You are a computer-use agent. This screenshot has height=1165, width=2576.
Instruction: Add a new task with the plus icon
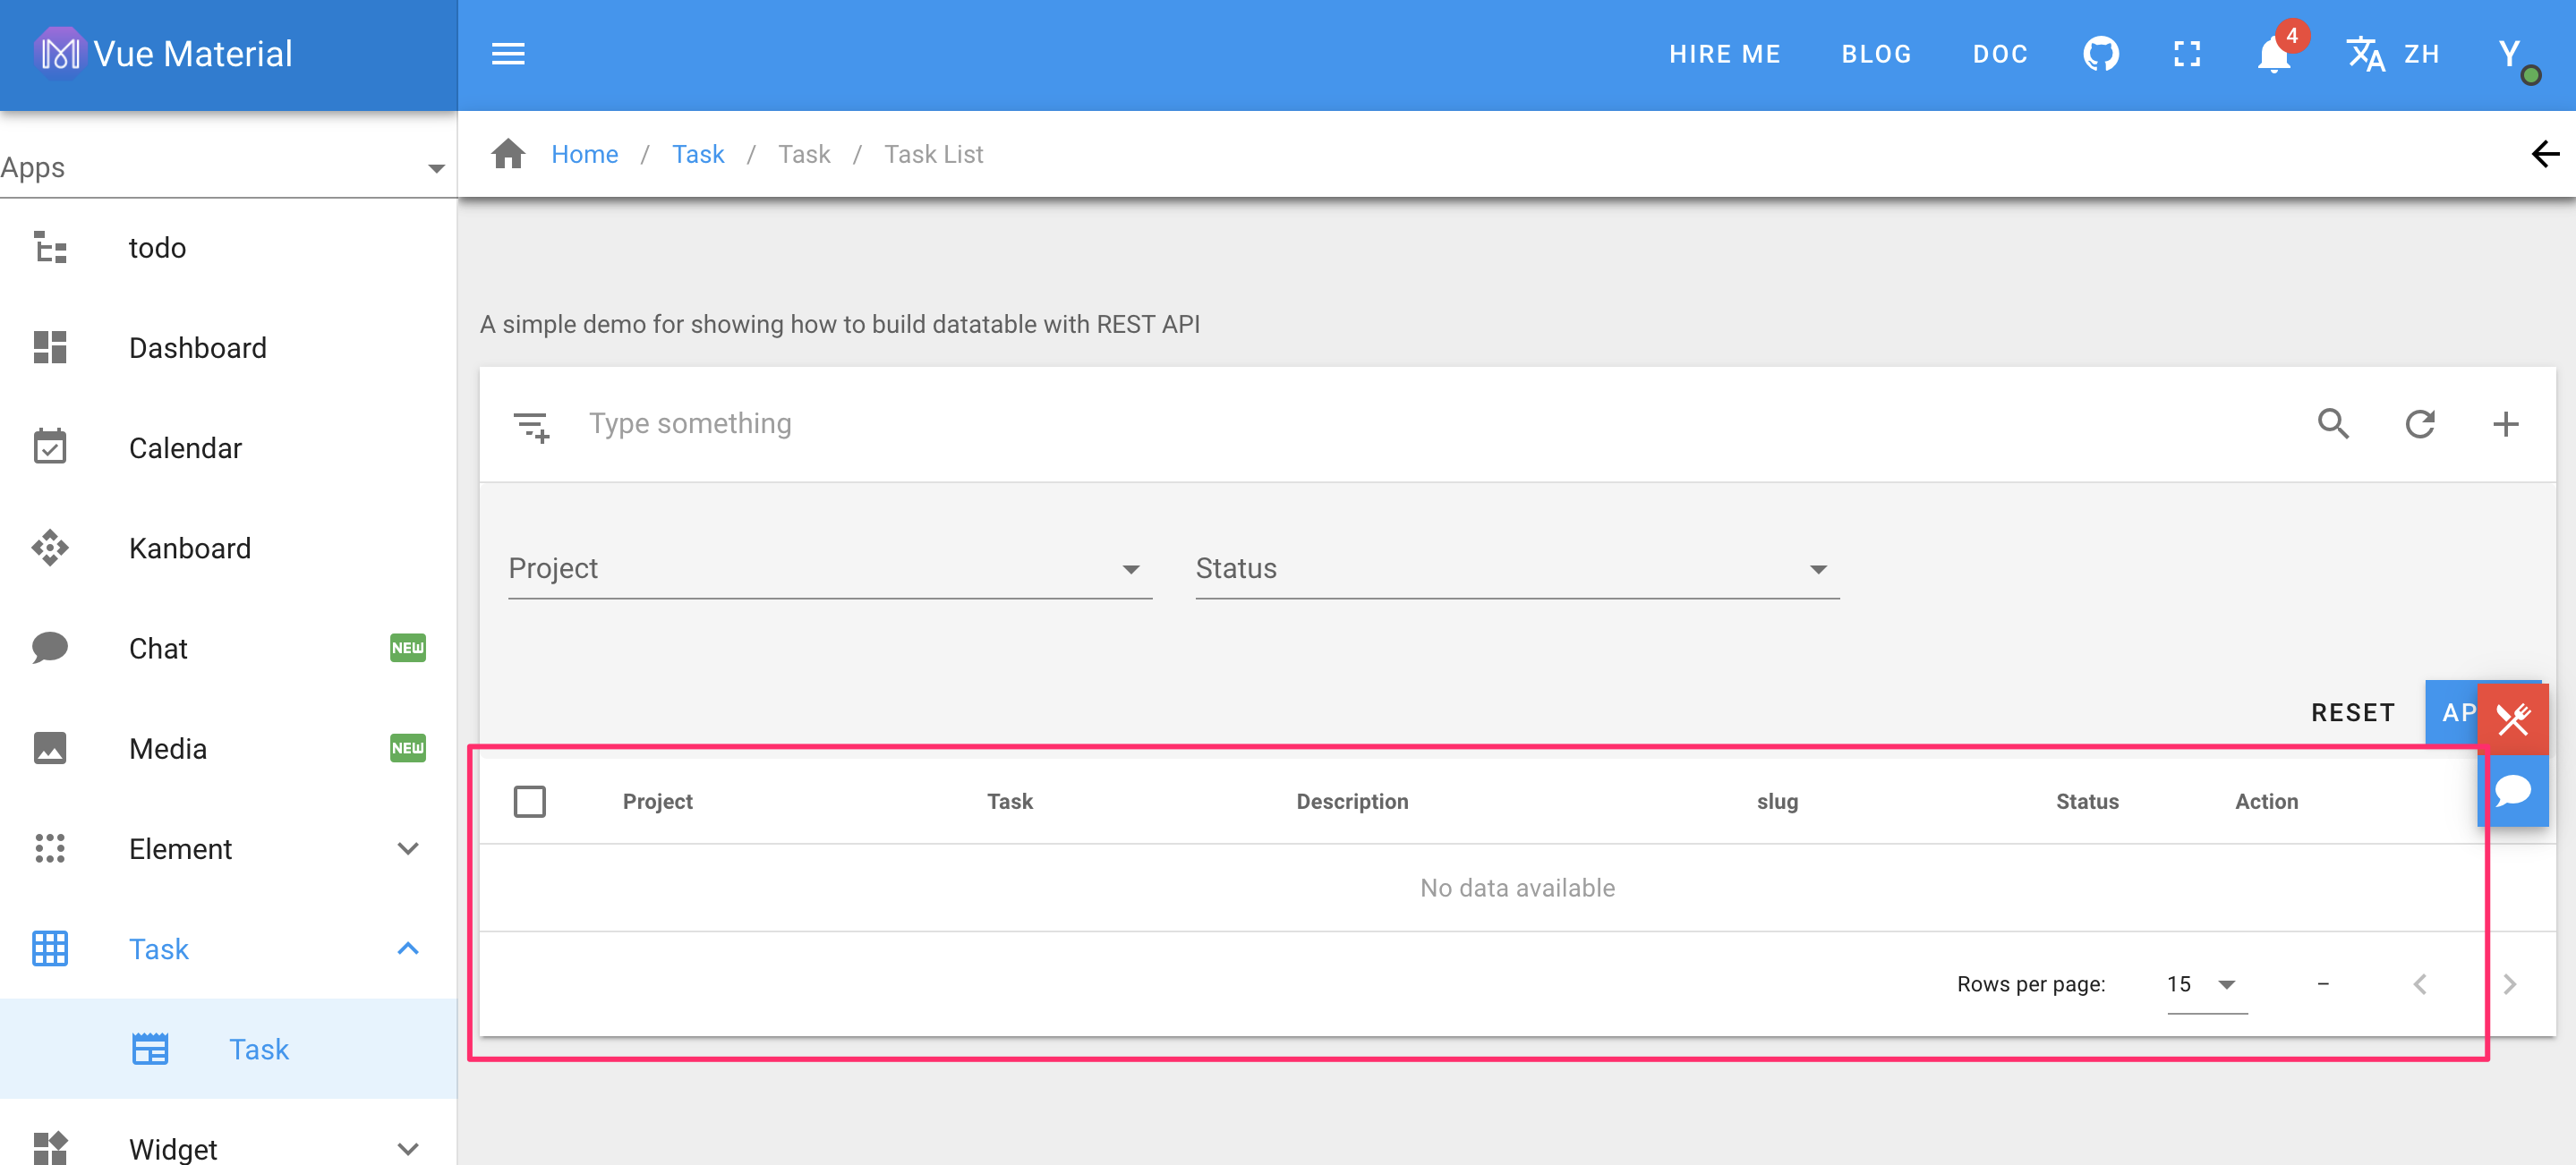tap(2506, 424)
